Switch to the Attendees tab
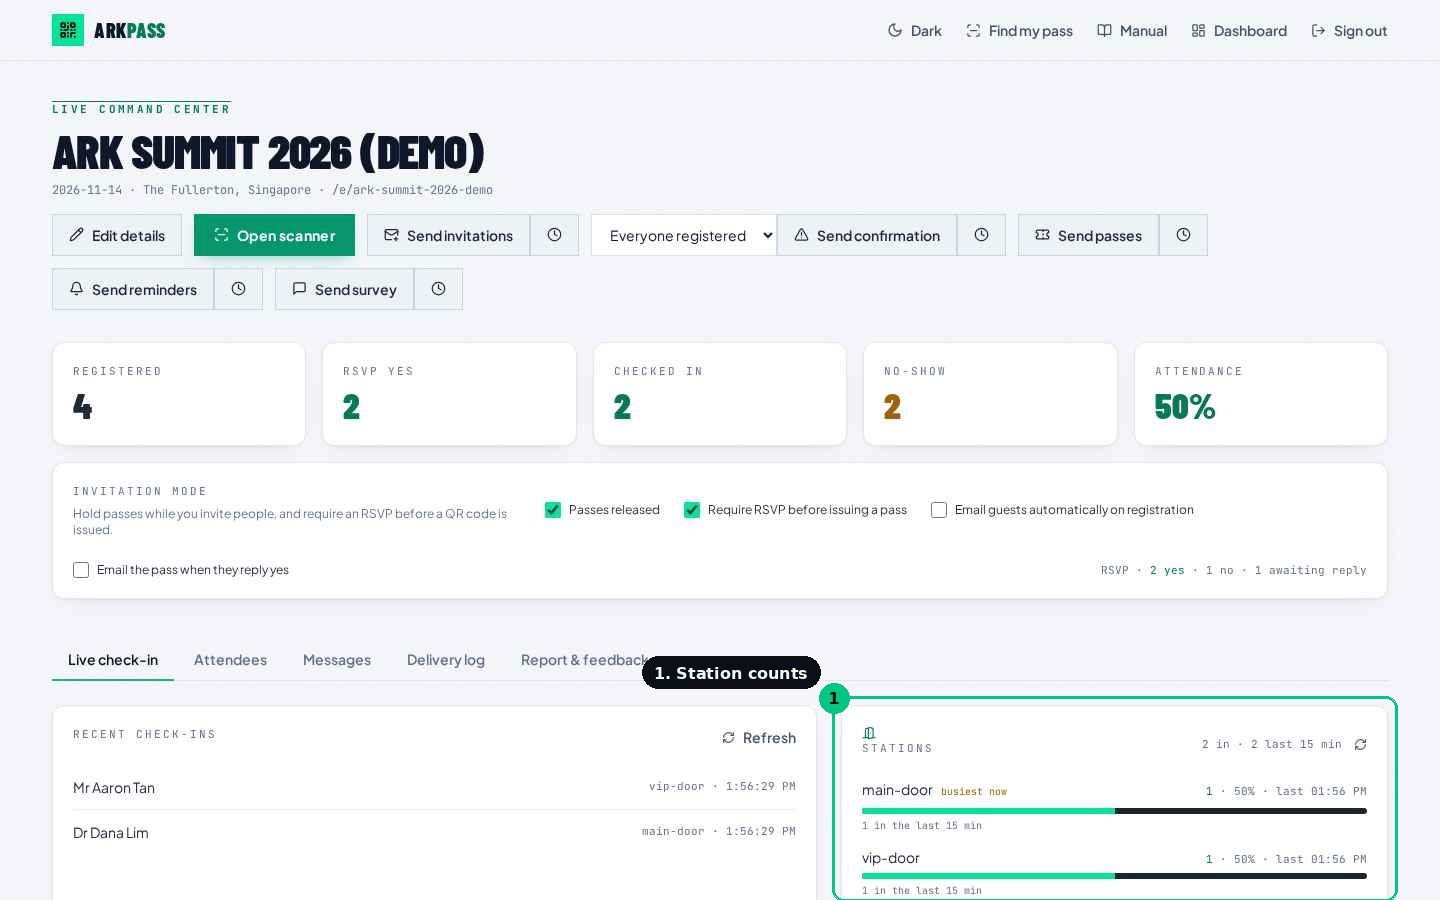 tap(230, 660)
